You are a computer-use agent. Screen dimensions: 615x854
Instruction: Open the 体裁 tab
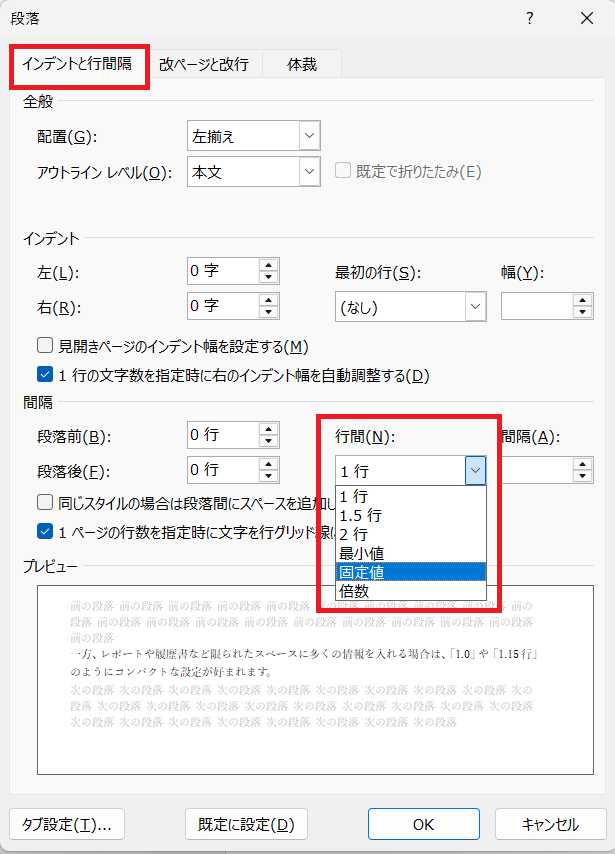tap(301, 64)
